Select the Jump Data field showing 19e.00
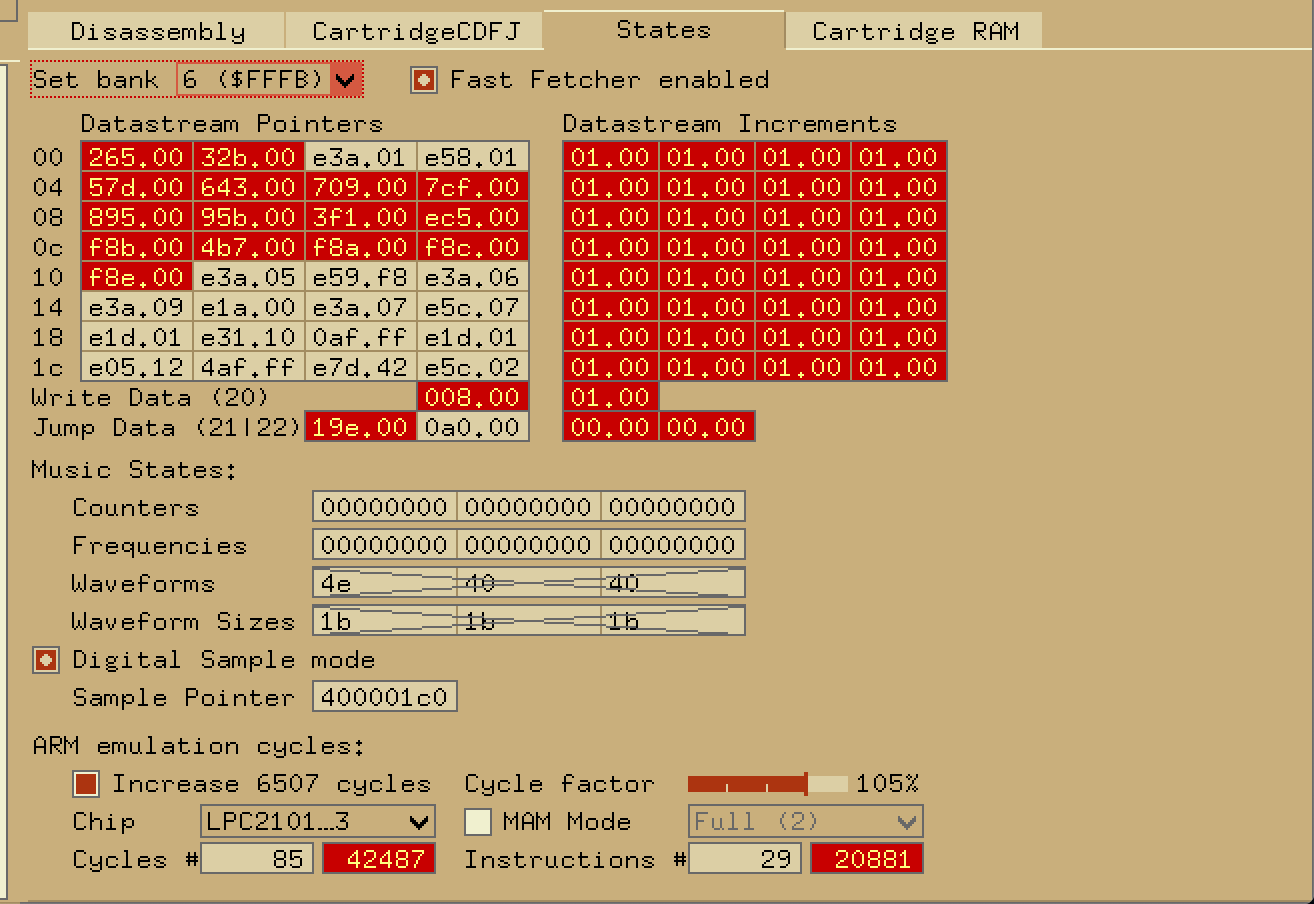 [358, 427]
